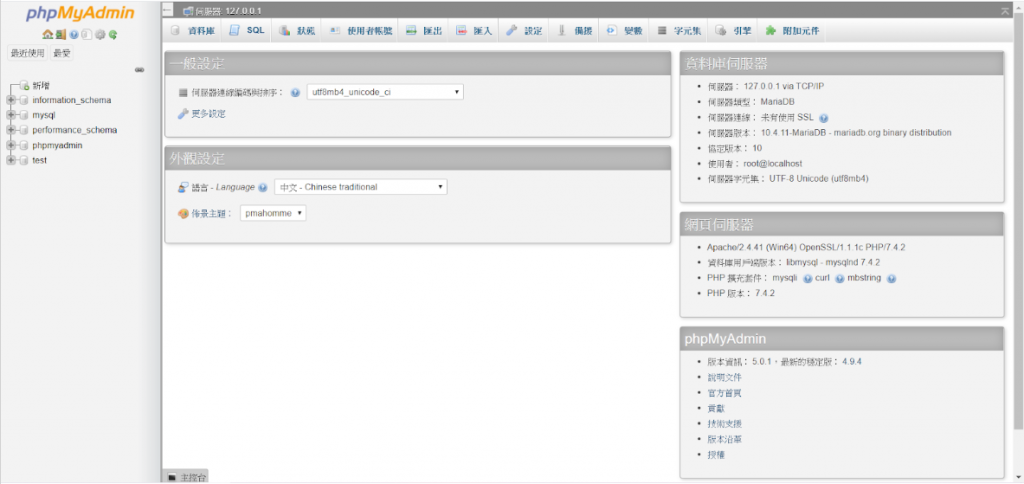This screenshot has height=484, width=1024.
Task: Expand the mysql database tree
Action: coord(10,115)
